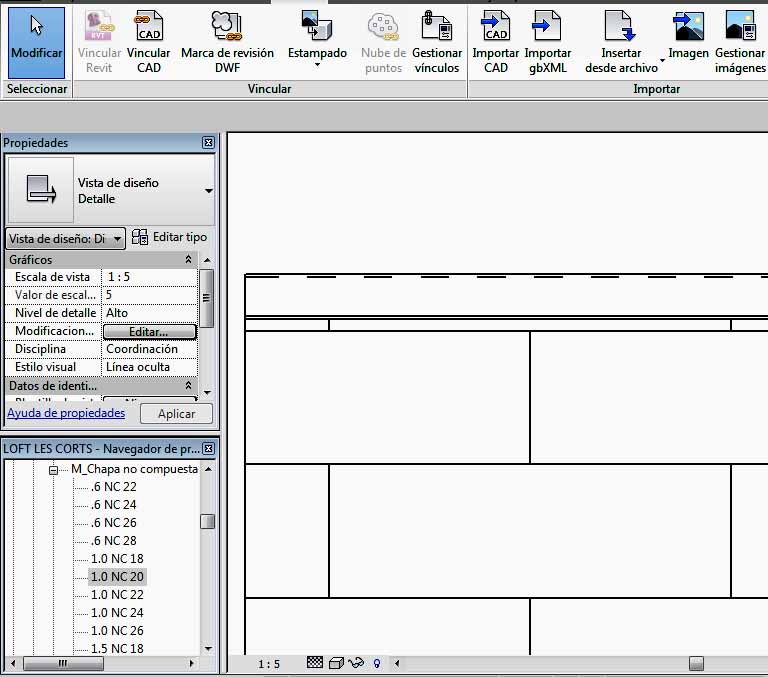Toggle the reveal hidden elements lightbulb
The image size is (768, 677).
(x=377, y=663)
